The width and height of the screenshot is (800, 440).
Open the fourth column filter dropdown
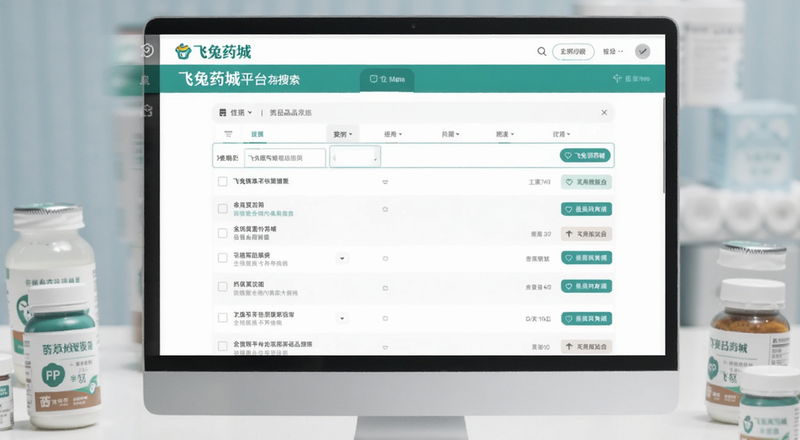(505, 134)
